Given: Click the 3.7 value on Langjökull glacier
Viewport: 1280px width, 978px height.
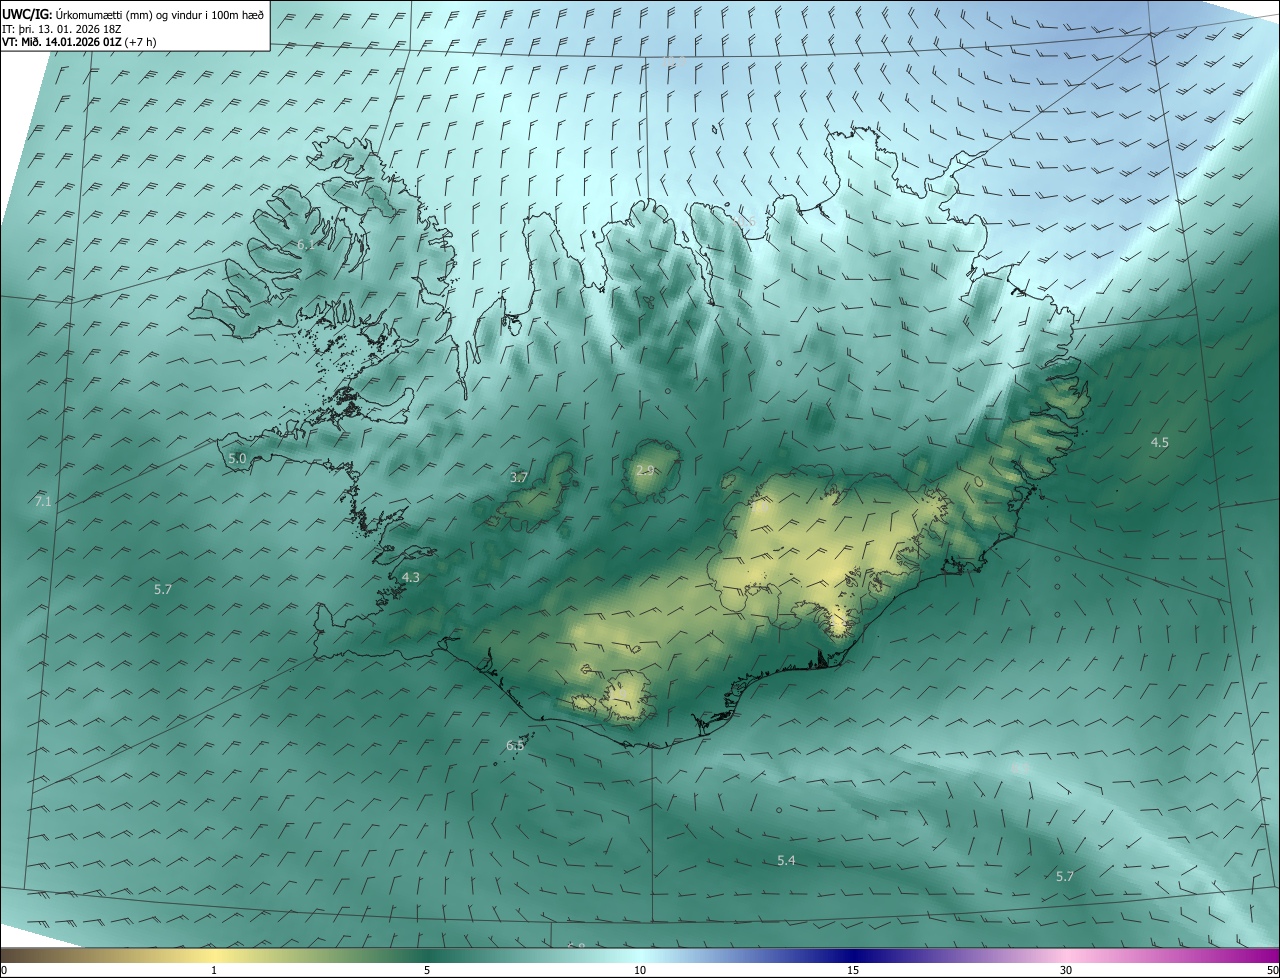Looking at the screenshot, I should point(519,477).
